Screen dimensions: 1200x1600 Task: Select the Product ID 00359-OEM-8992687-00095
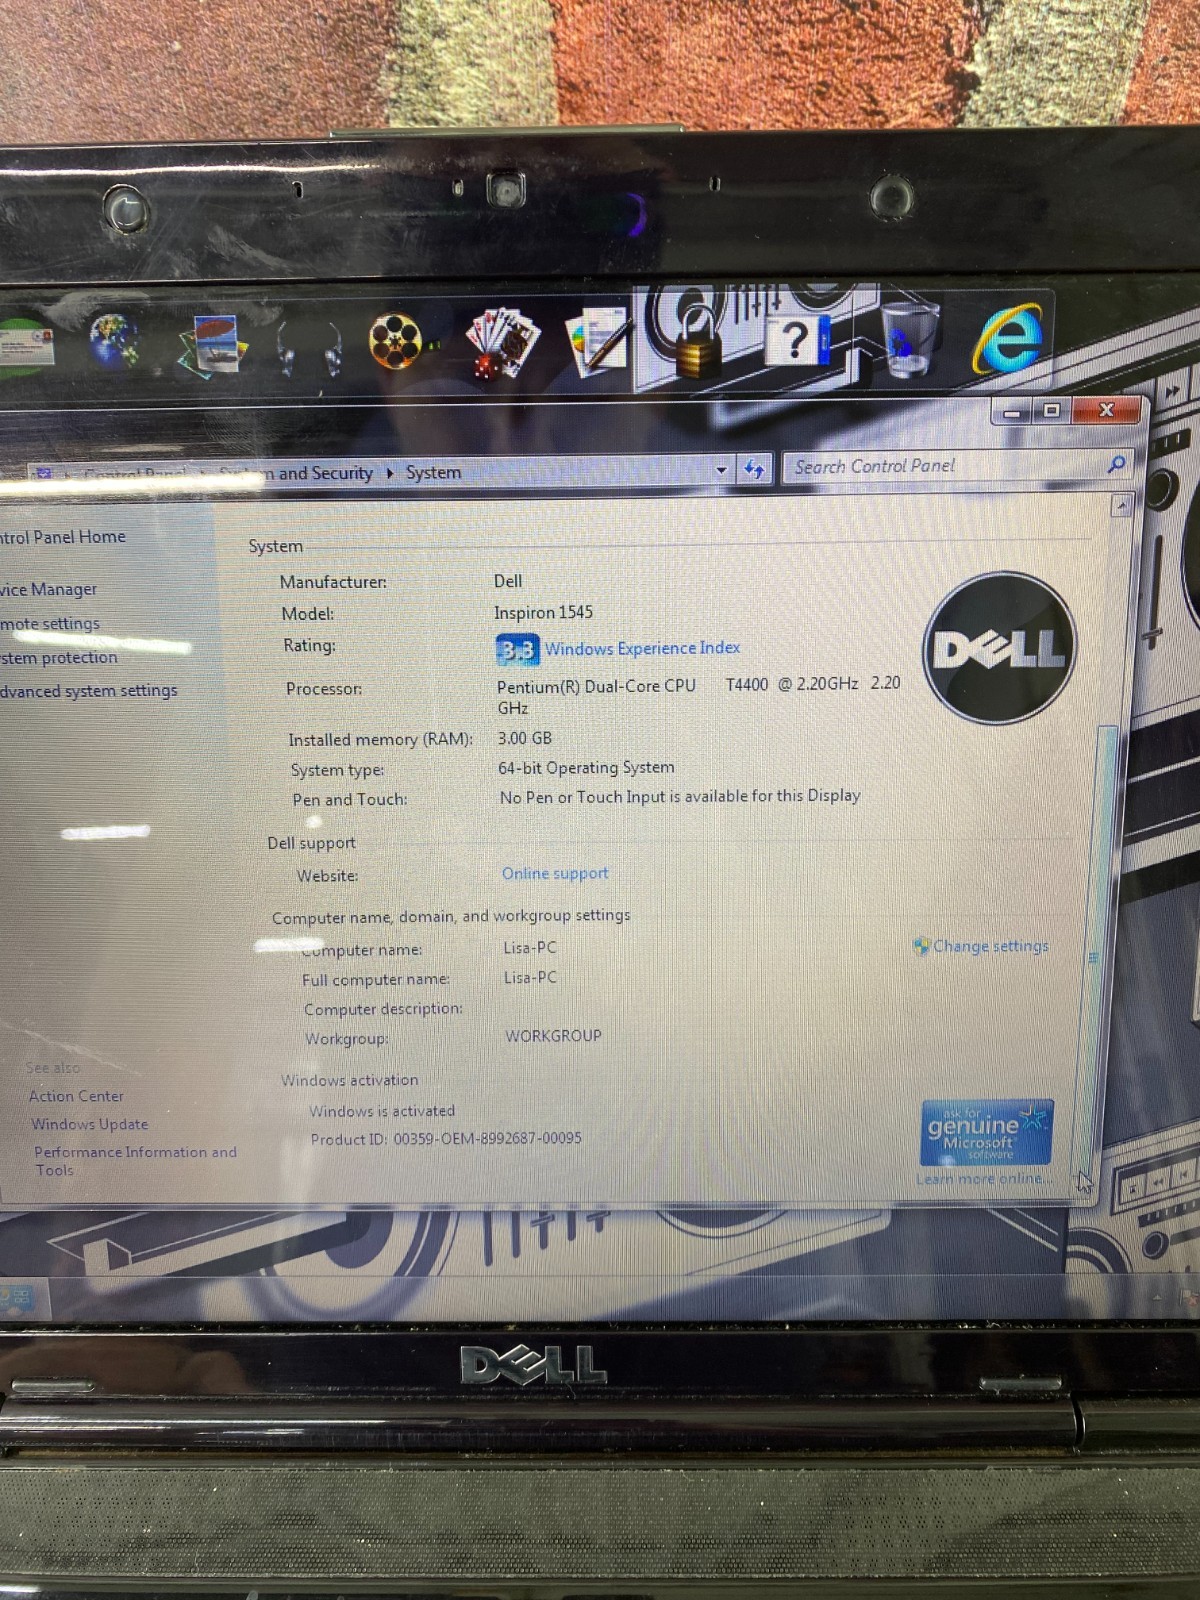(x=487, y=1138)
